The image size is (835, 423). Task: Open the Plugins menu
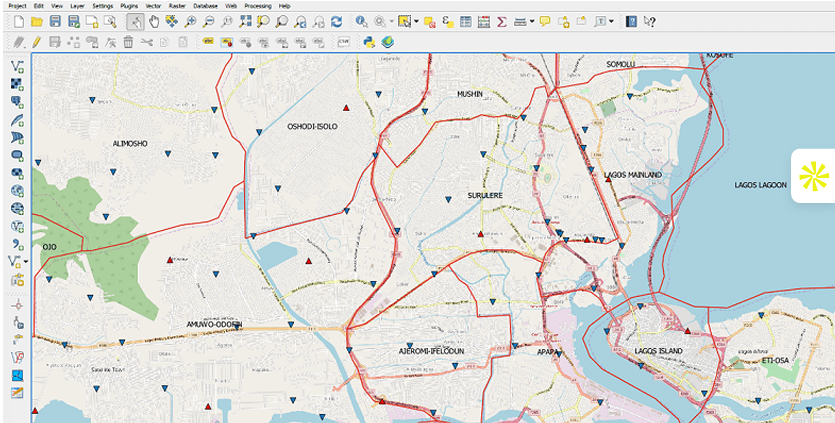click(129, 6)
